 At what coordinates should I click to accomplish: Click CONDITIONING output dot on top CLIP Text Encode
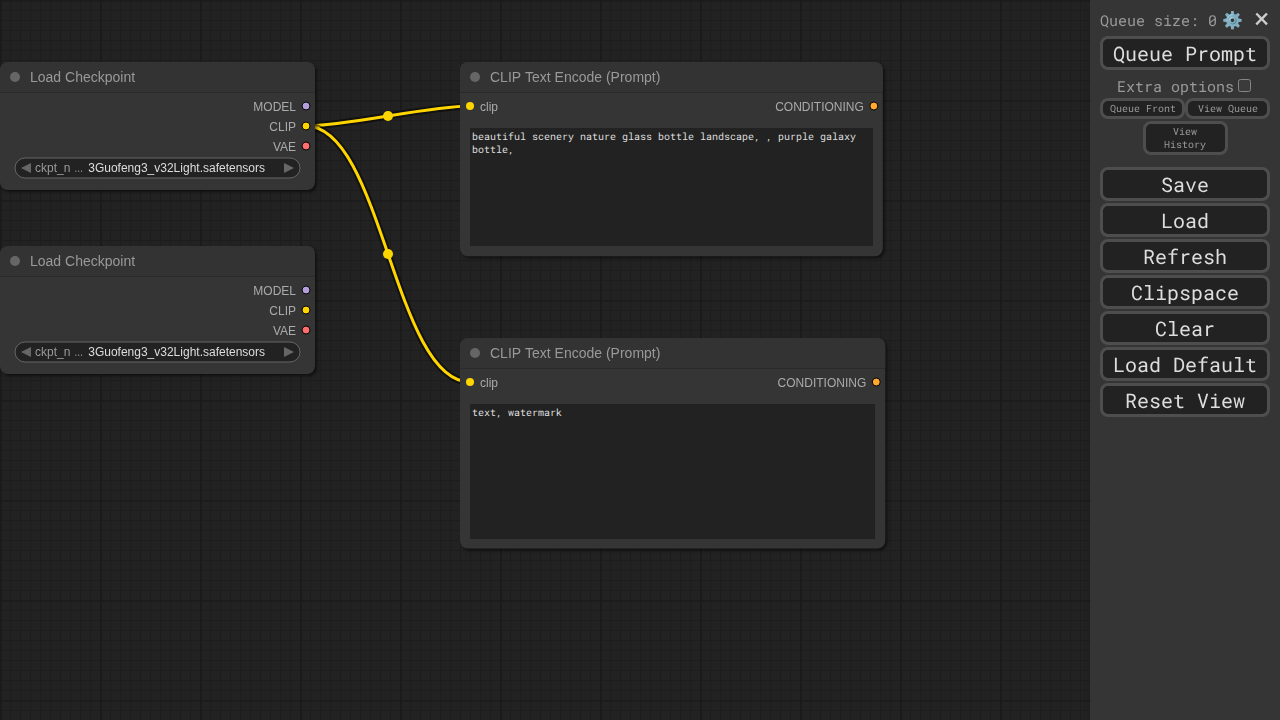[x=873, y=106]
